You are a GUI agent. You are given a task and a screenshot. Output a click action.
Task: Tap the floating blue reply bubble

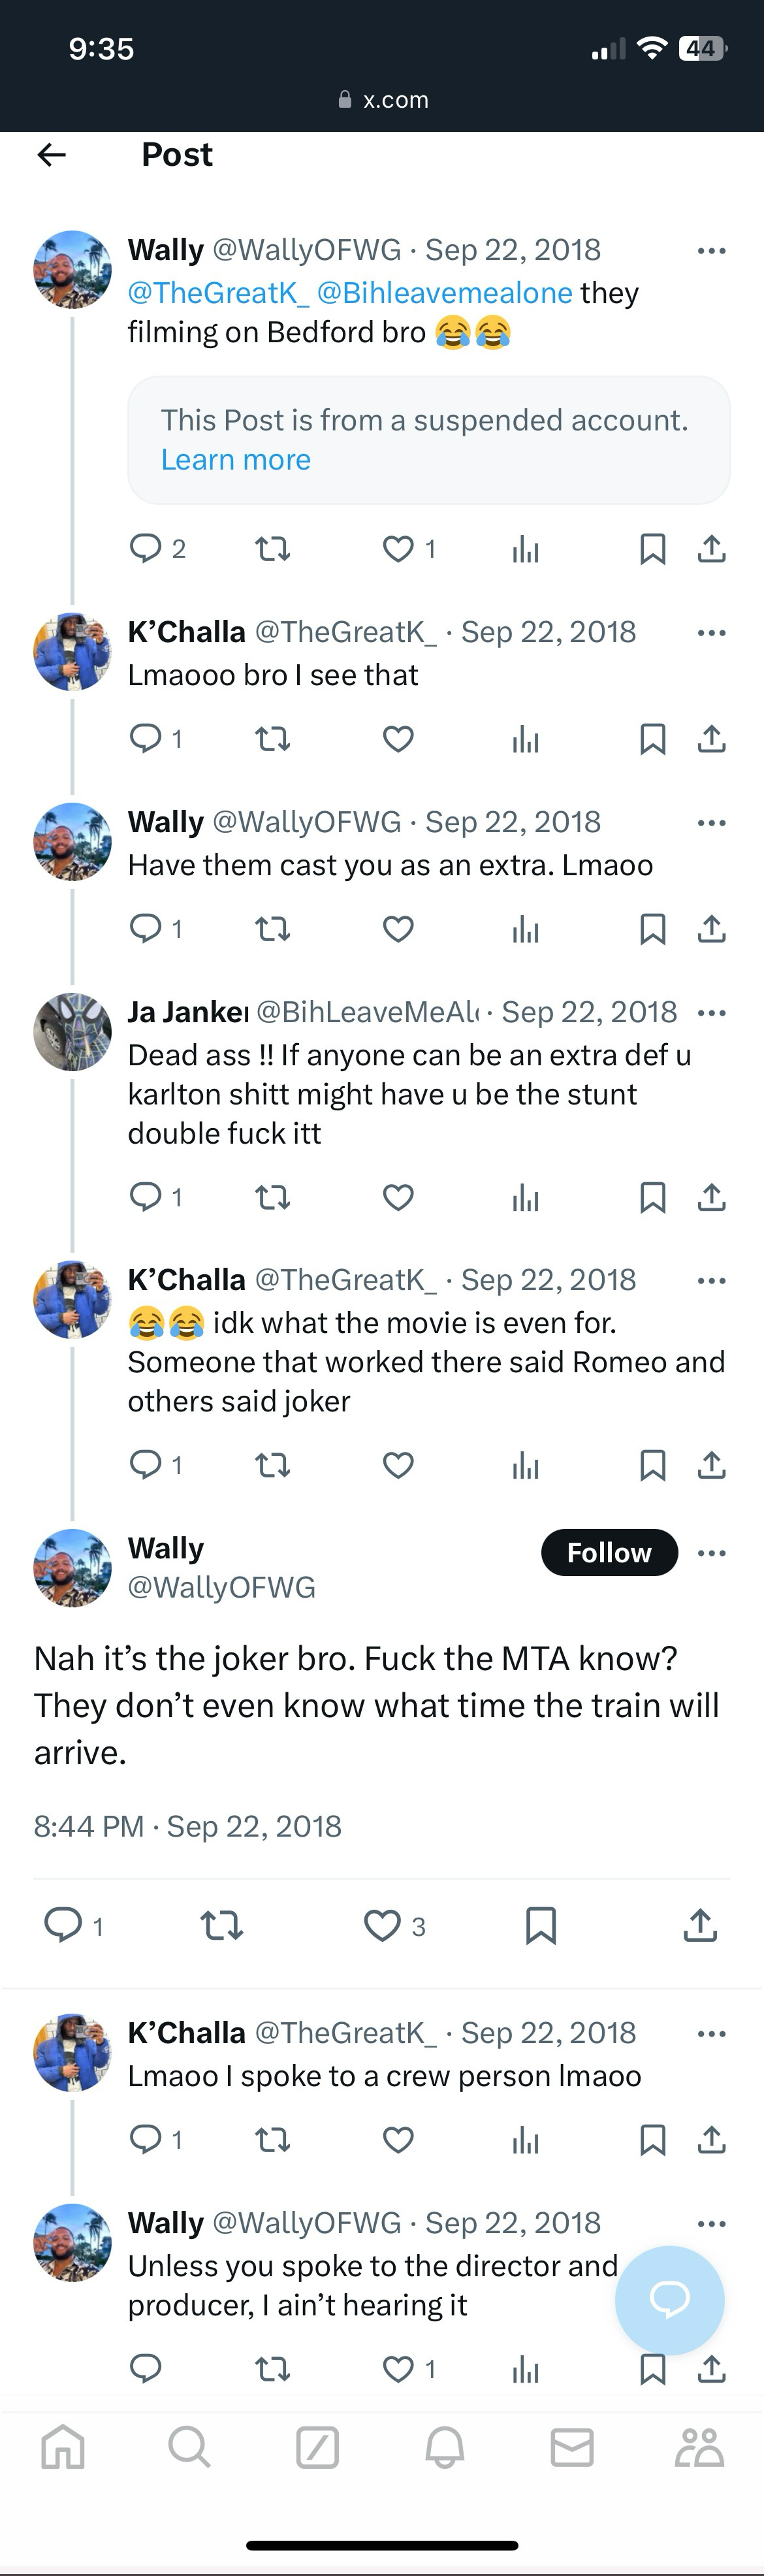[669, 2300]
